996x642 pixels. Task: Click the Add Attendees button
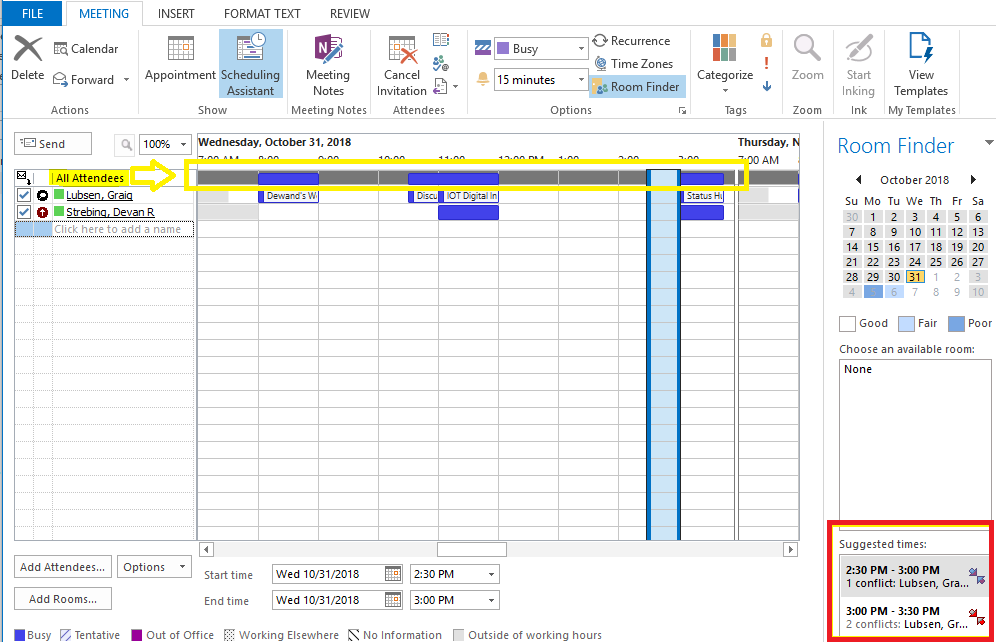[62, 567]
